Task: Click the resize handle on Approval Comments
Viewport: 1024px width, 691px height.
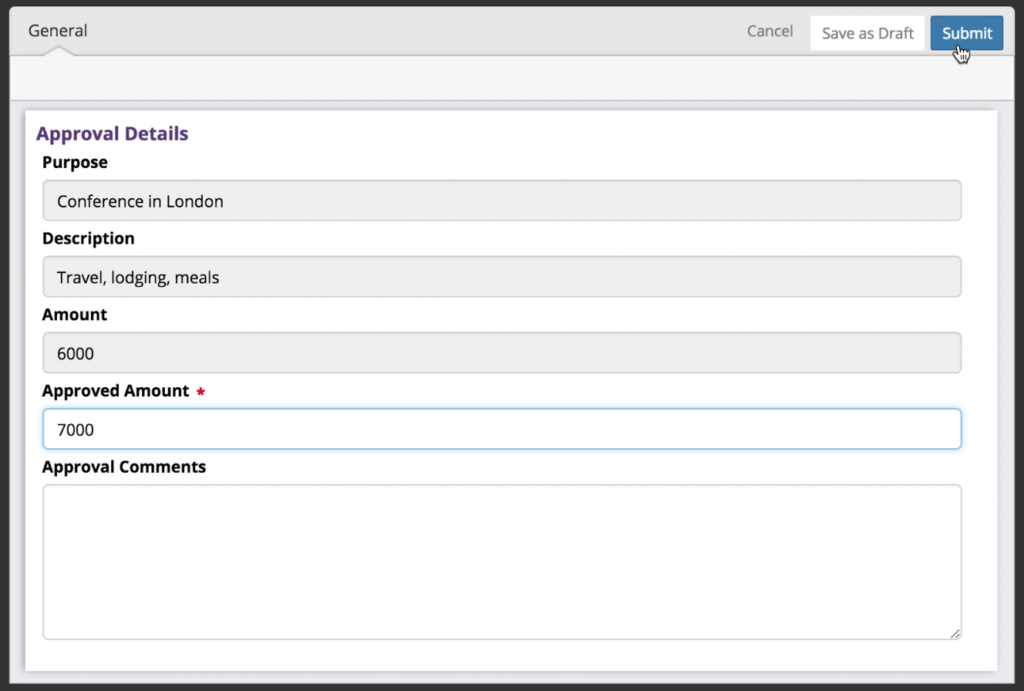Action: (955, 633)
